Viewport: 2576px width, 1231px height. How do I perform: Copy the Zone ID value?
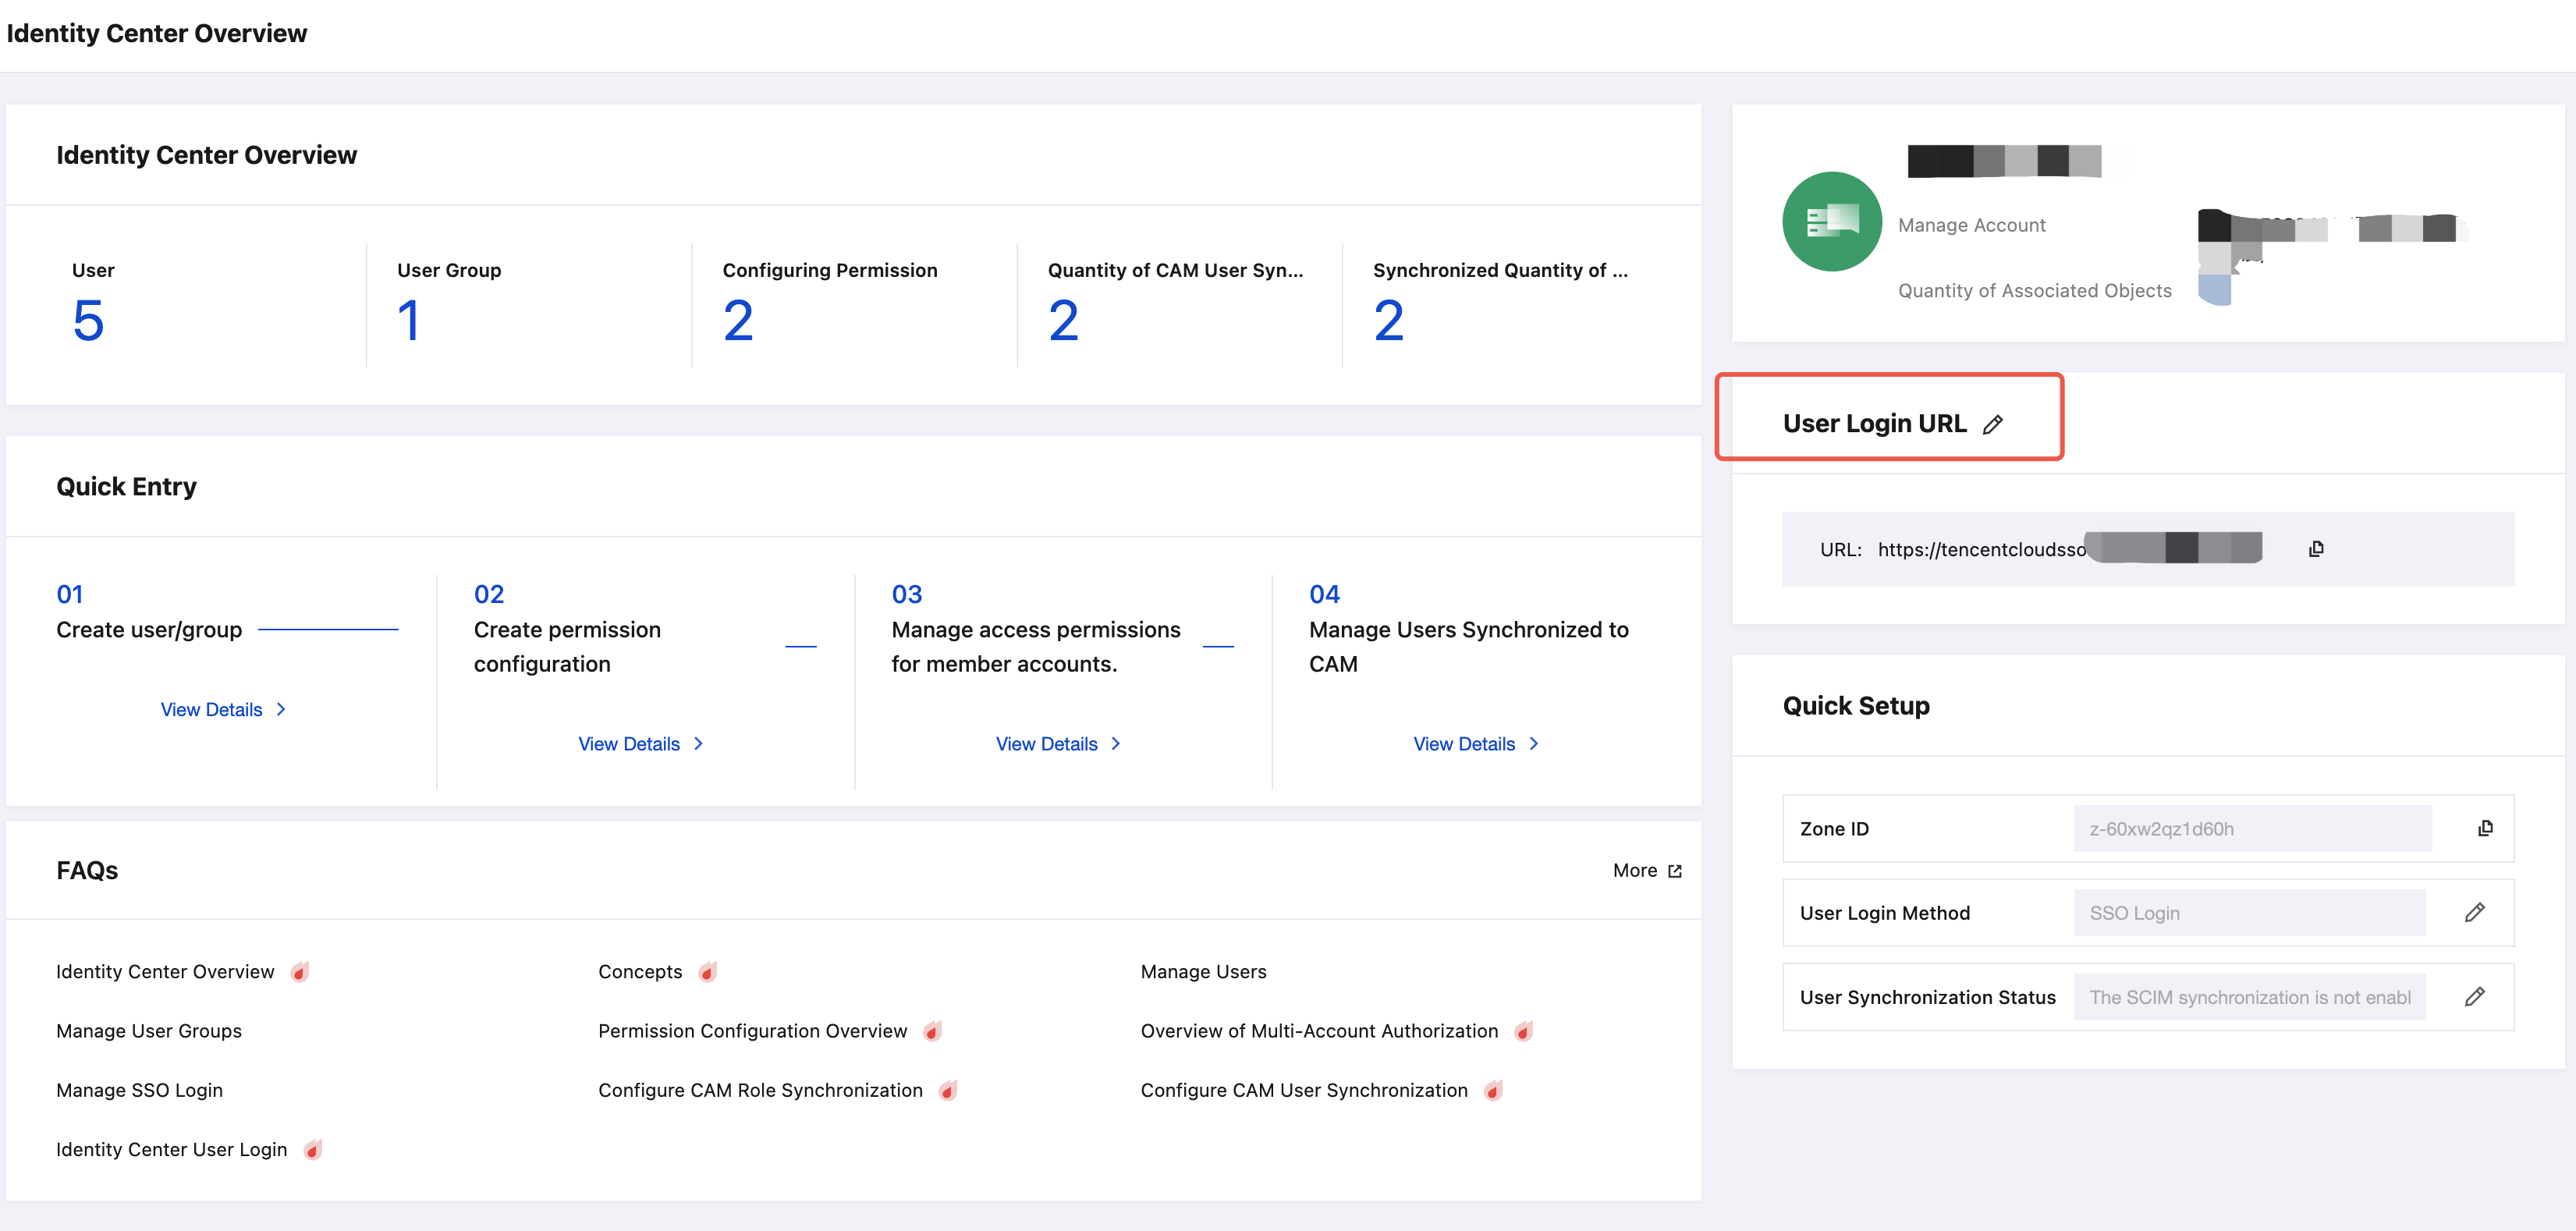click(x=2485, y=828)
